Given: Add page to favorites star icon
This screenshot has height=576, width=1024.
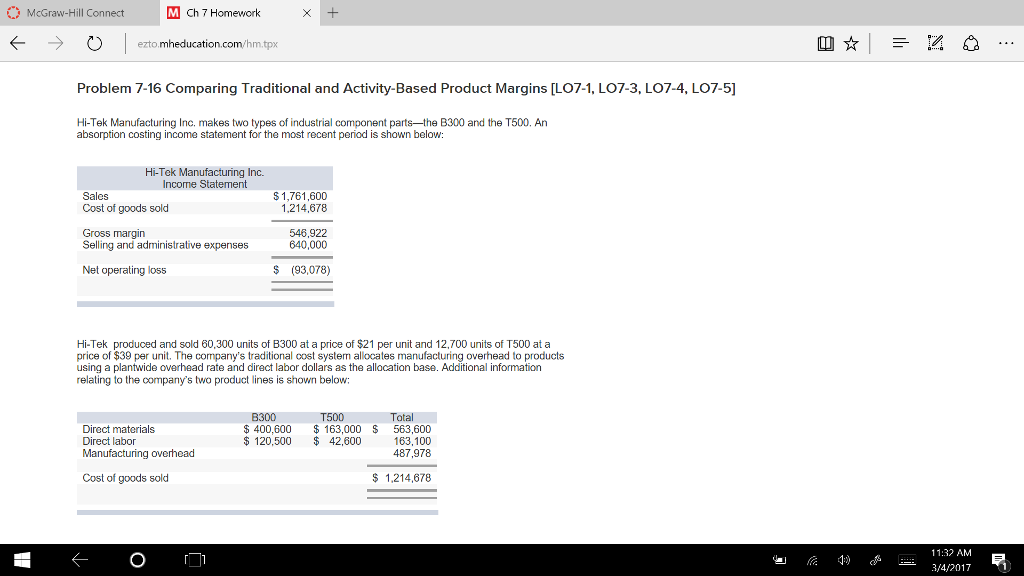Looking at the screenshot, I should pos(851,44).
